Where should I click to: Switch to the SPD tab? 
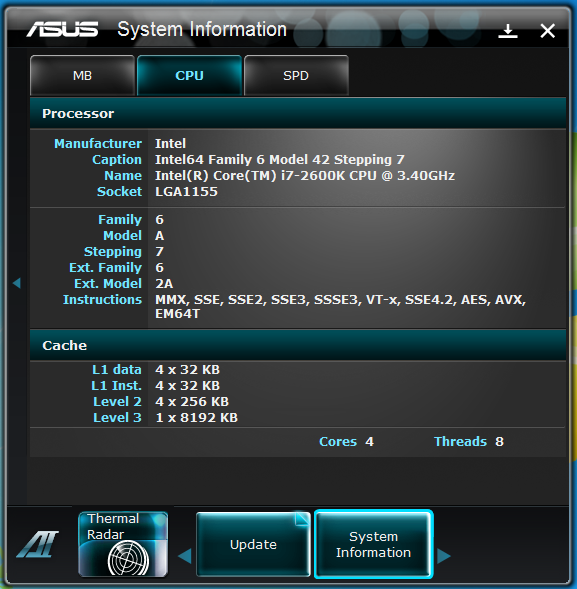point(296,76)
